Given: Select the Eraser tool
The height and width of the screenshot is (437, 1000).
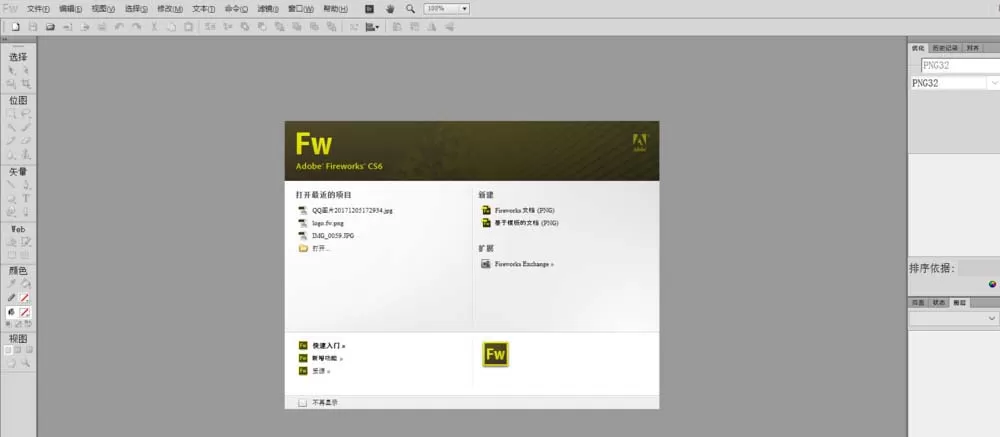Looking at the screenshot, I should [x=26, y=140].
